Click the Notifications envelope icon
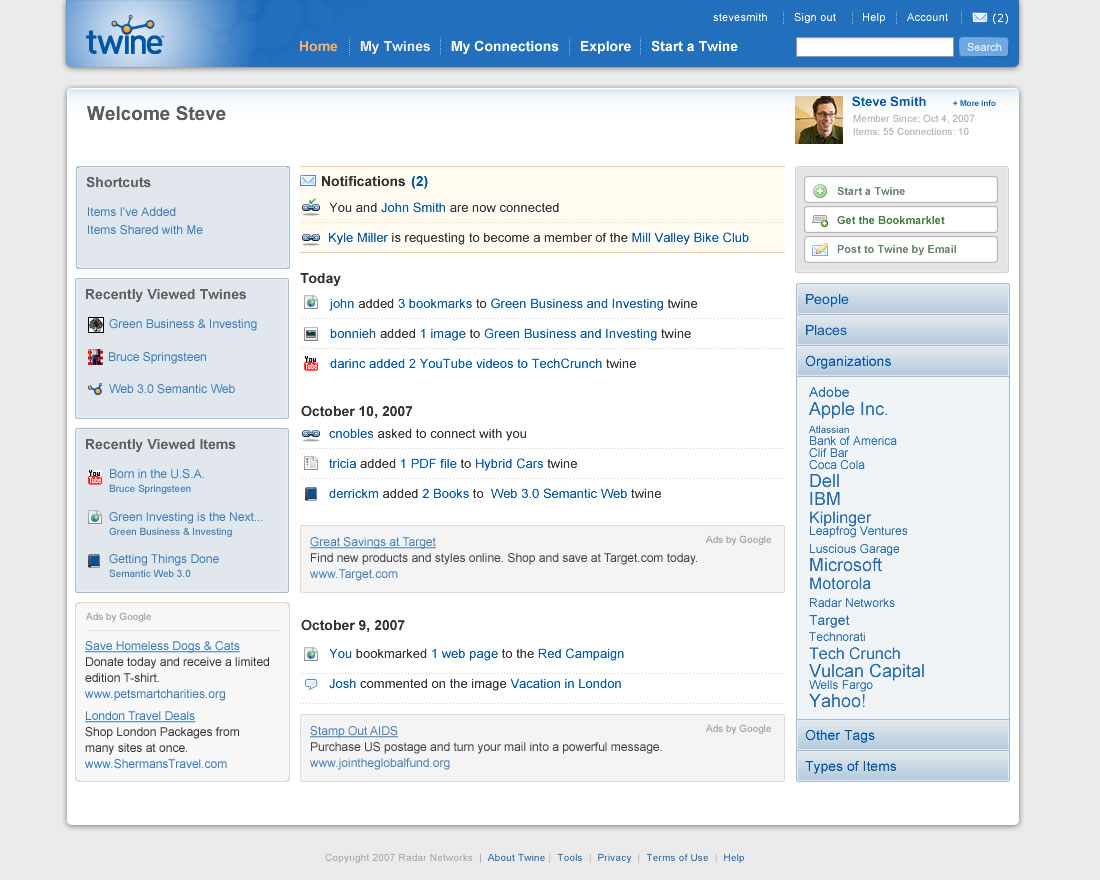The height and width of the screenshot is (880, 1100). tap(308, 181)
